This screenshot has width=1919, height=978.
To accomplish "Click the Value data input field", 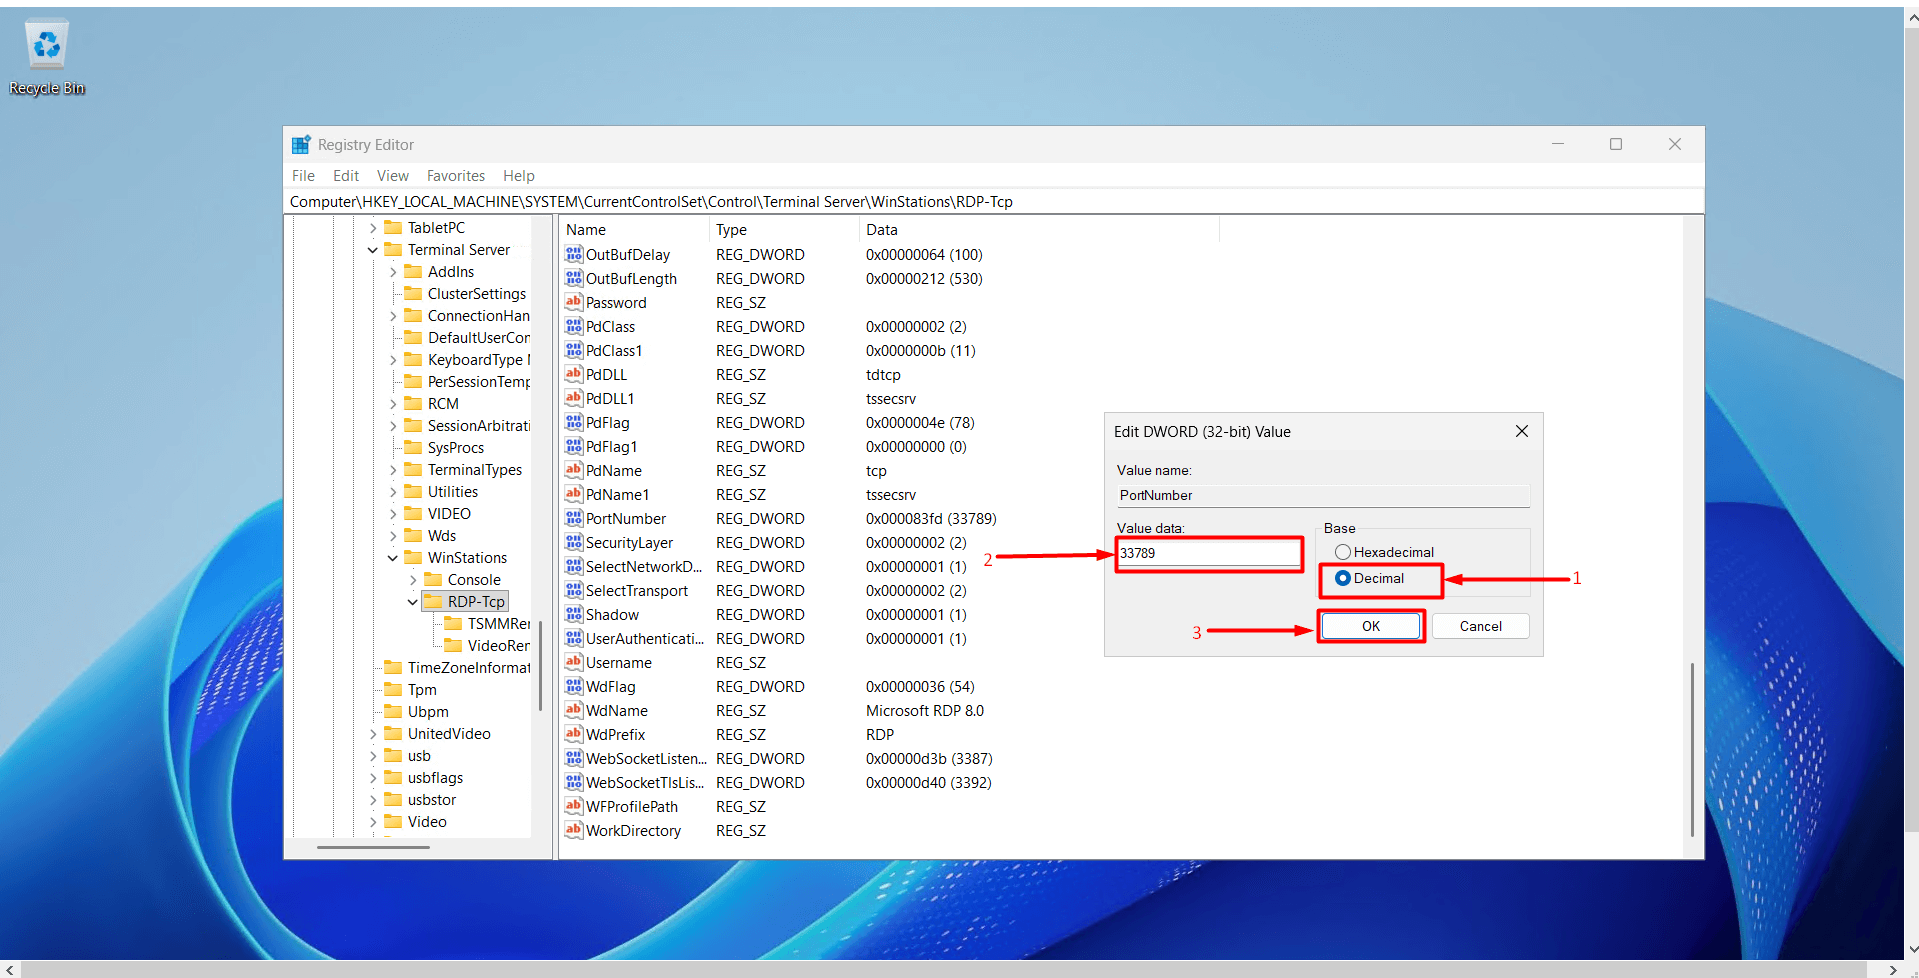I will click(x=1208, y=553).
